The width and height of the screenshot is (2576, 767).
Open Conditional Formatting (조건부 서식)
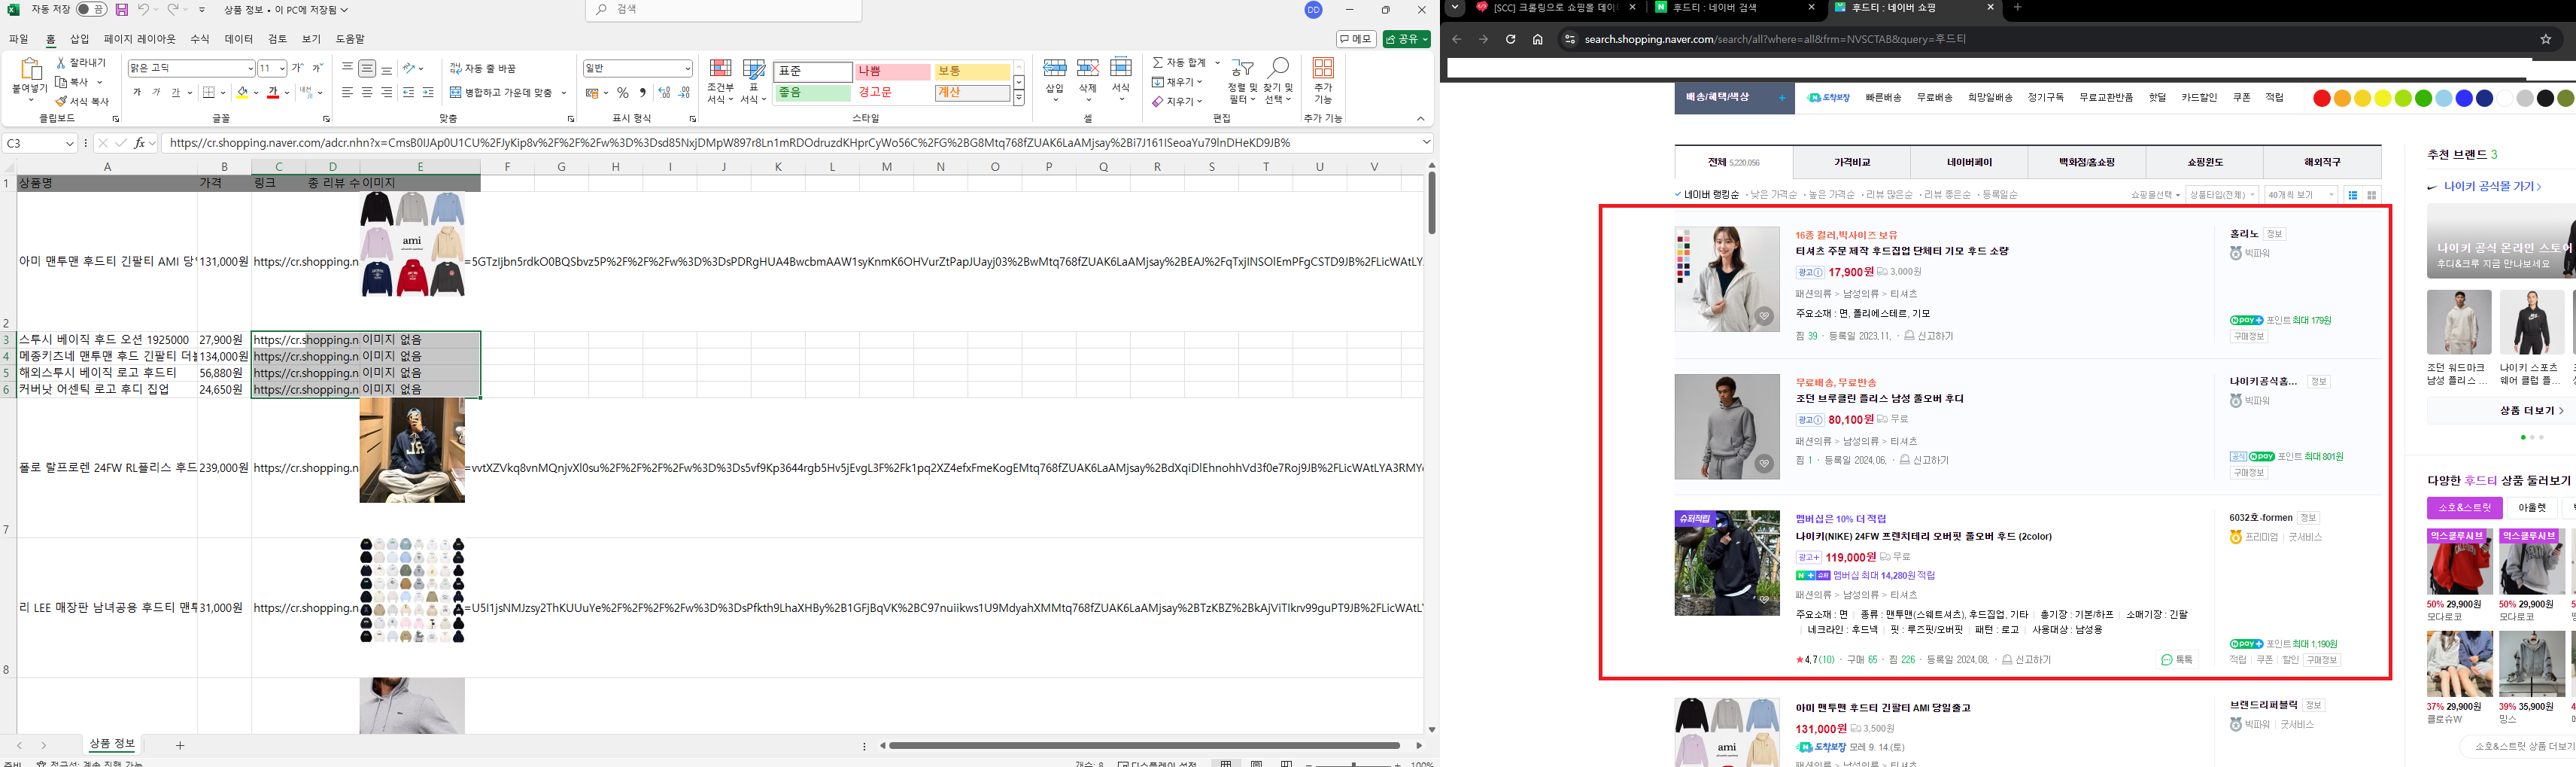point(720,80)
